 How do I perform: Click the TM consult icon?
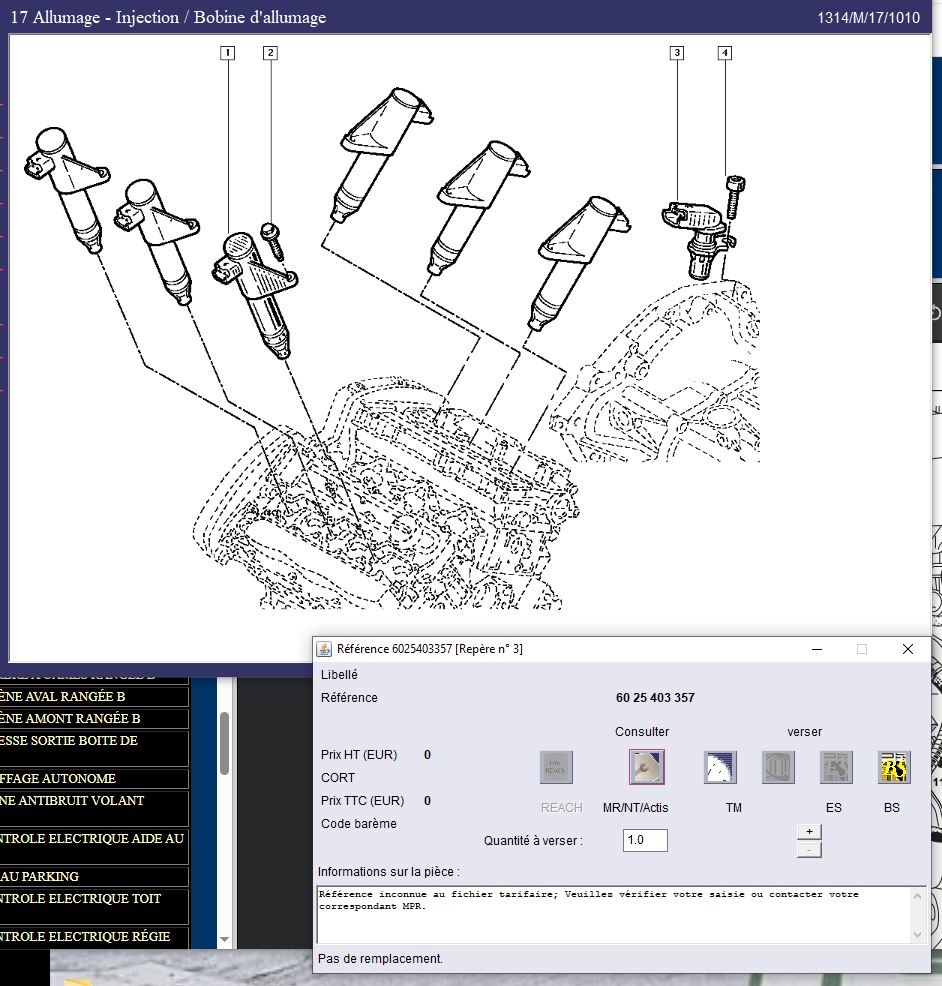(720, 767)
